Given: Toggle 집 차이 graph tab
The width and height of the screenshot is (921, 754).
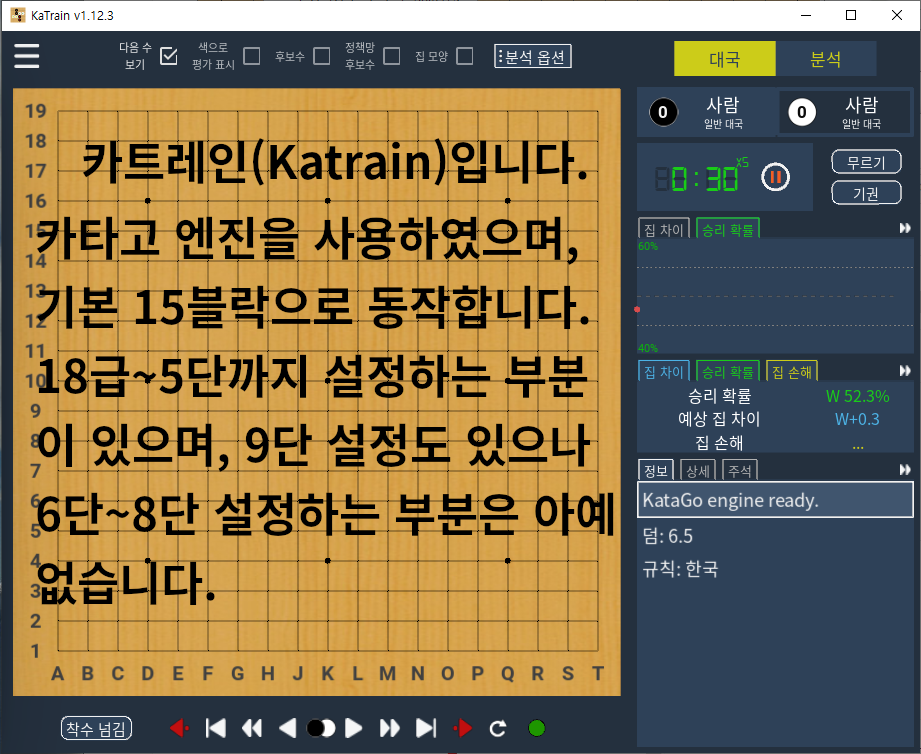Looking at the screenshot, I should (664, 229).
